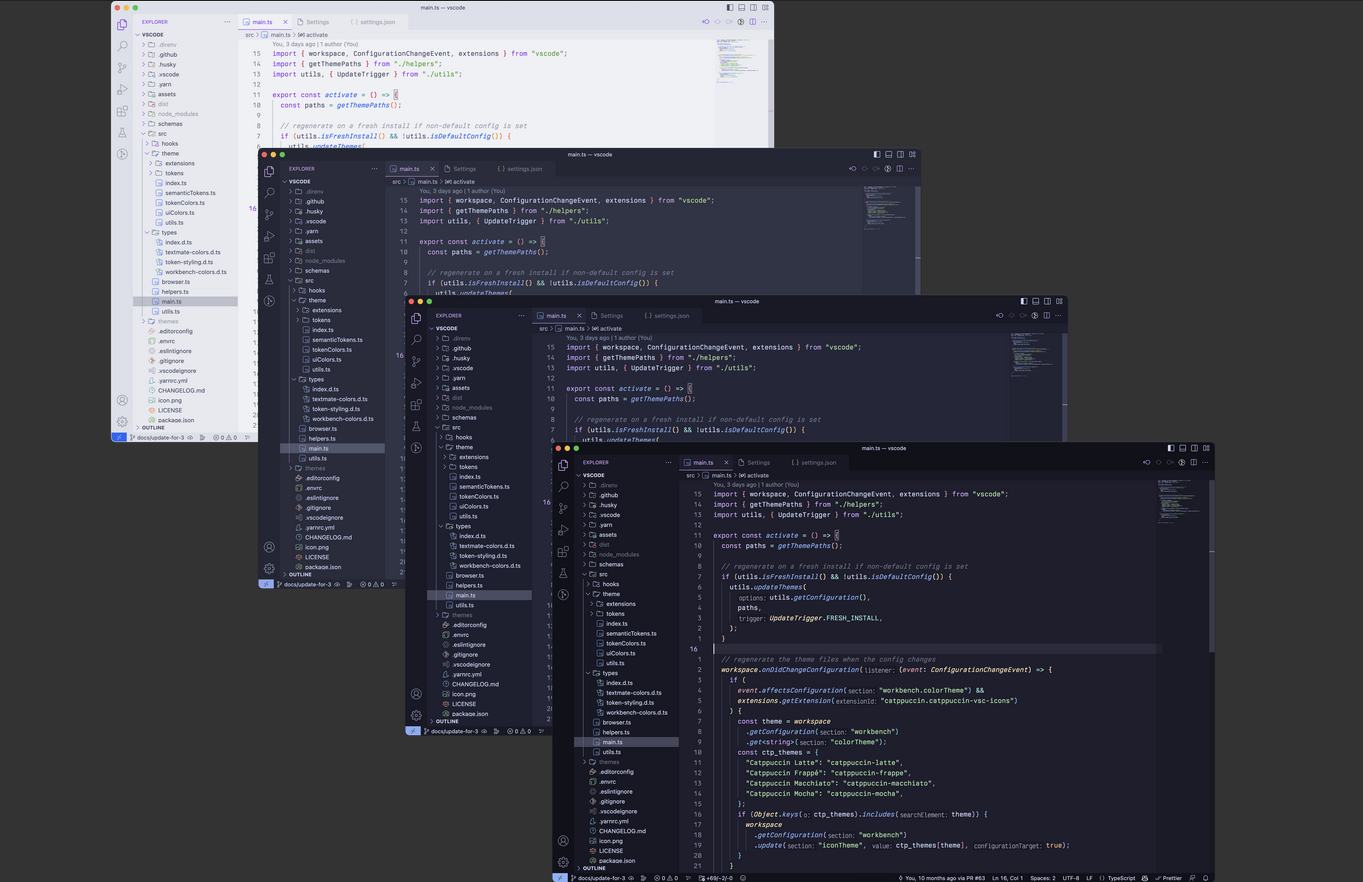
Task: Toggle primary sidebar in frontmost window title bar
Action: click(1171, 448)
